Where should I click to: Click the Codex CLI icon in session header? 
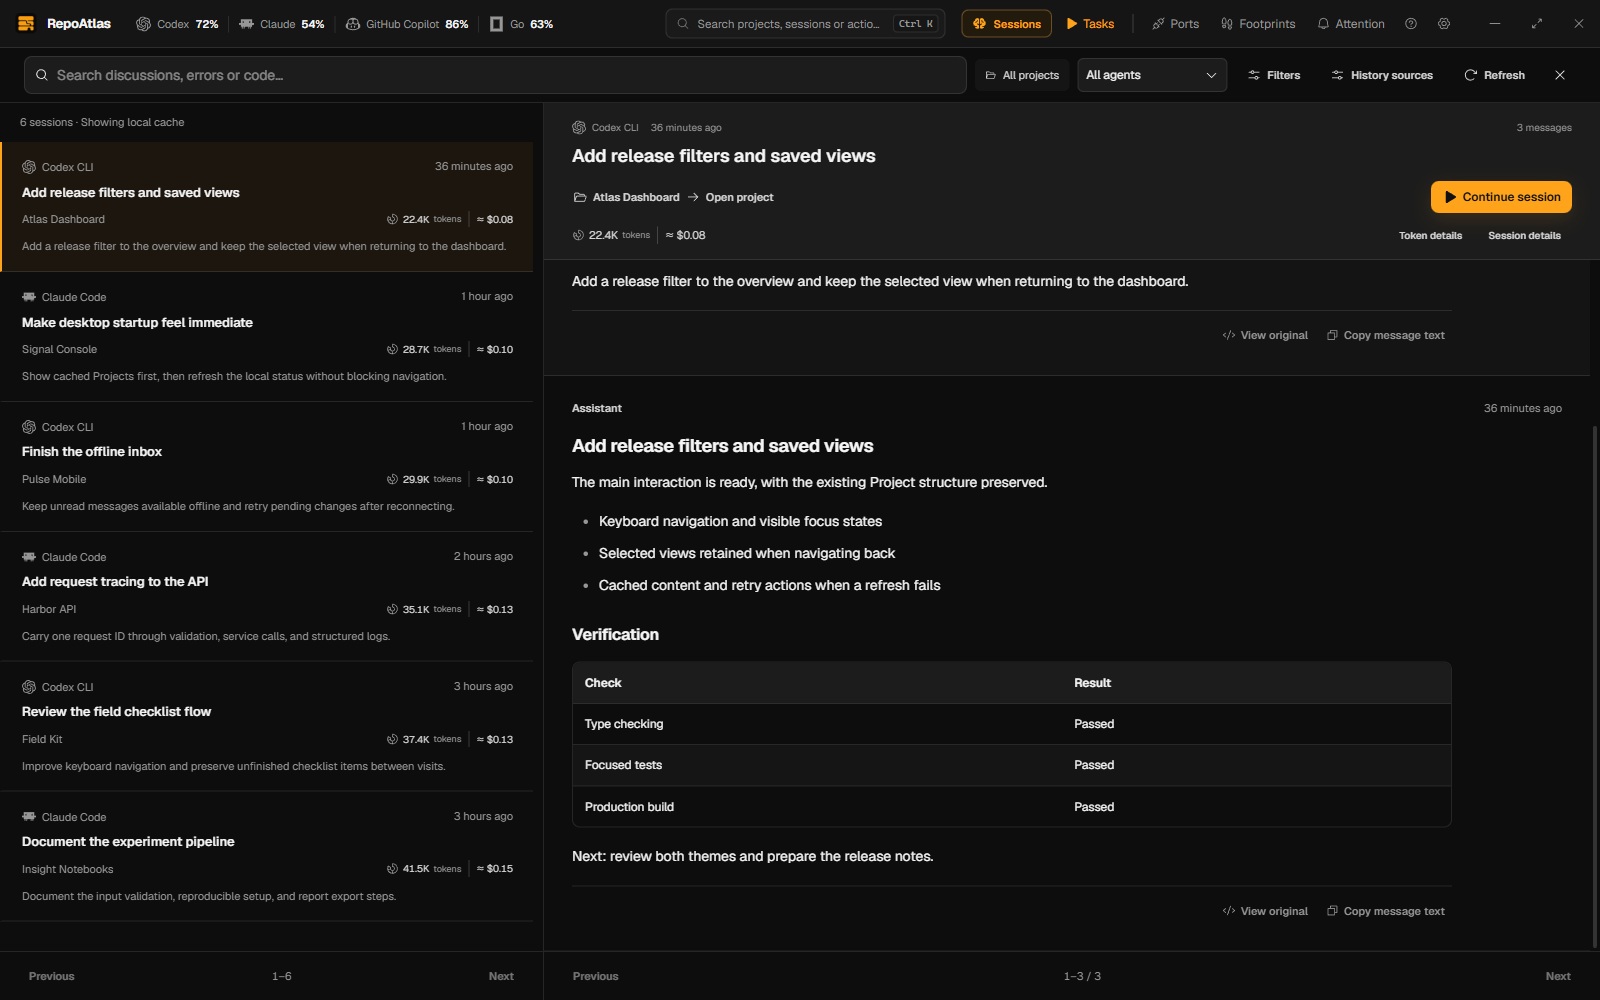(579, 128)
